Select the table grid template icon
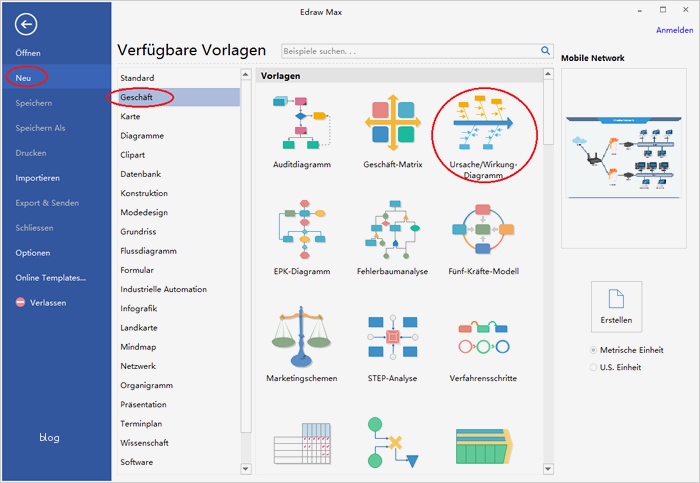The height and width of the screenshot is (483, 700). click(x=302, y=443)
